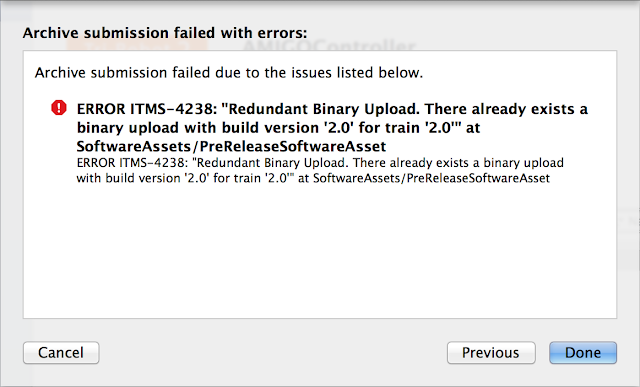Click the 'Archive submission failed with errors:' heading
Image resolution: width=640 pixels, height=387 pixels.
point(165,33)
